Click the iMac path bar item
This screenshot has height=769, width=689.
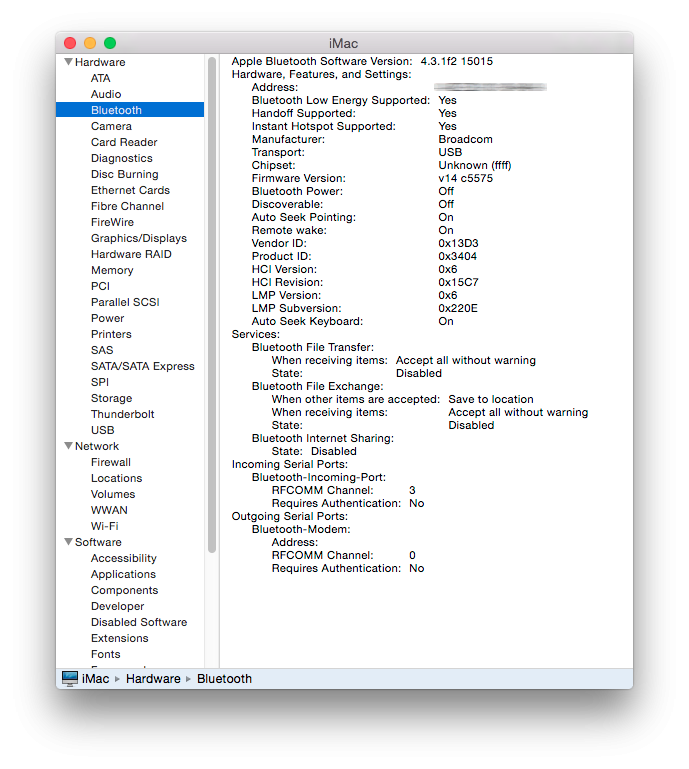click(95, 679)
